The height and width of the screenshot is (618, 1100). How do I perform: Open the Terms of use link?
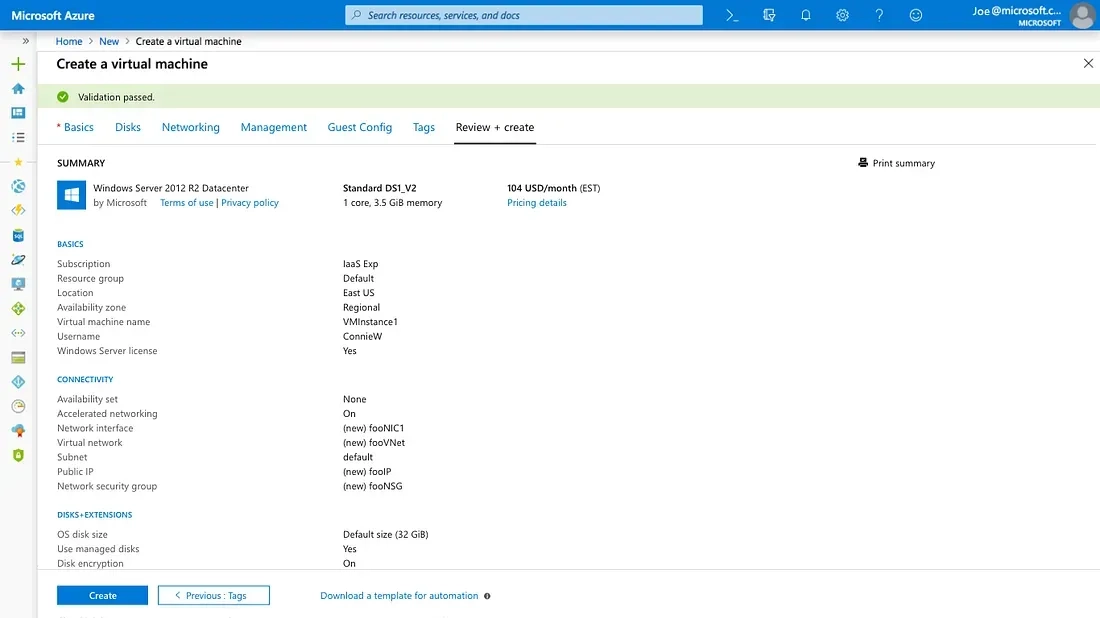pos(187,203)
